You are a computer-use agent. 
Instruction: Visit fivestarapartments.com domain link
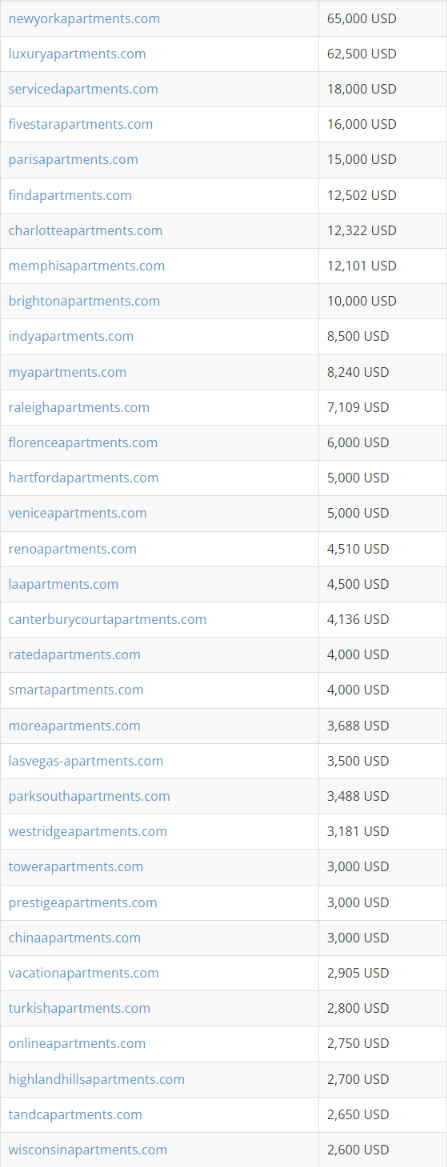tap(80, 124)
